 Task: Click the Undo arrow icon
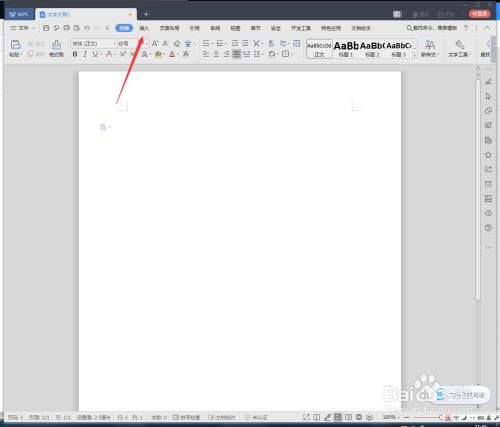point(87,28)
